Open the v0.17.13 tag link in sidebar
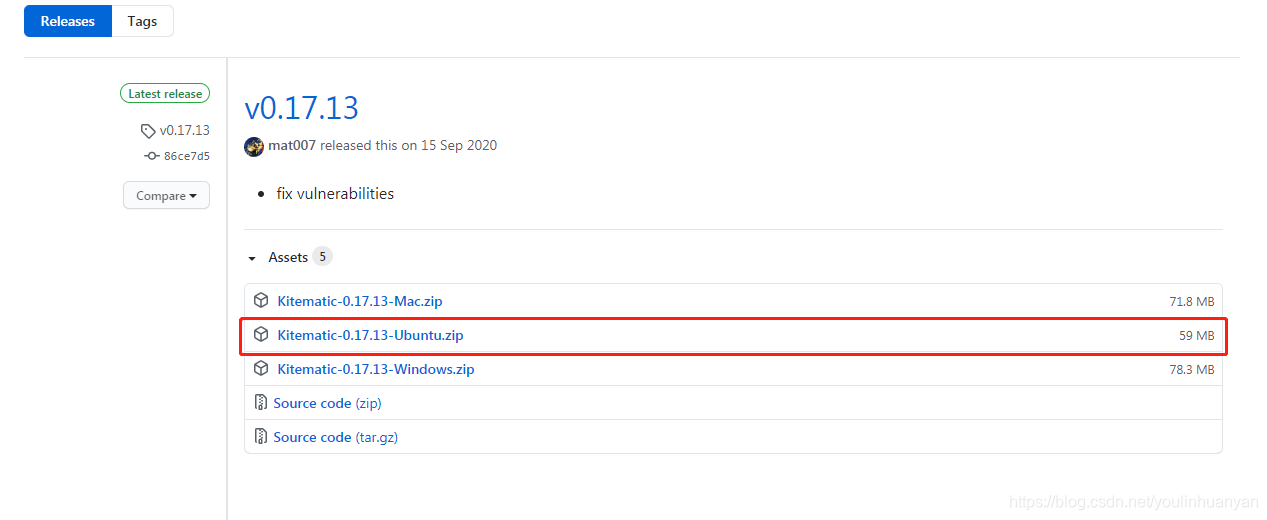Screen dimensions: 1267x520 click(185, 130)
